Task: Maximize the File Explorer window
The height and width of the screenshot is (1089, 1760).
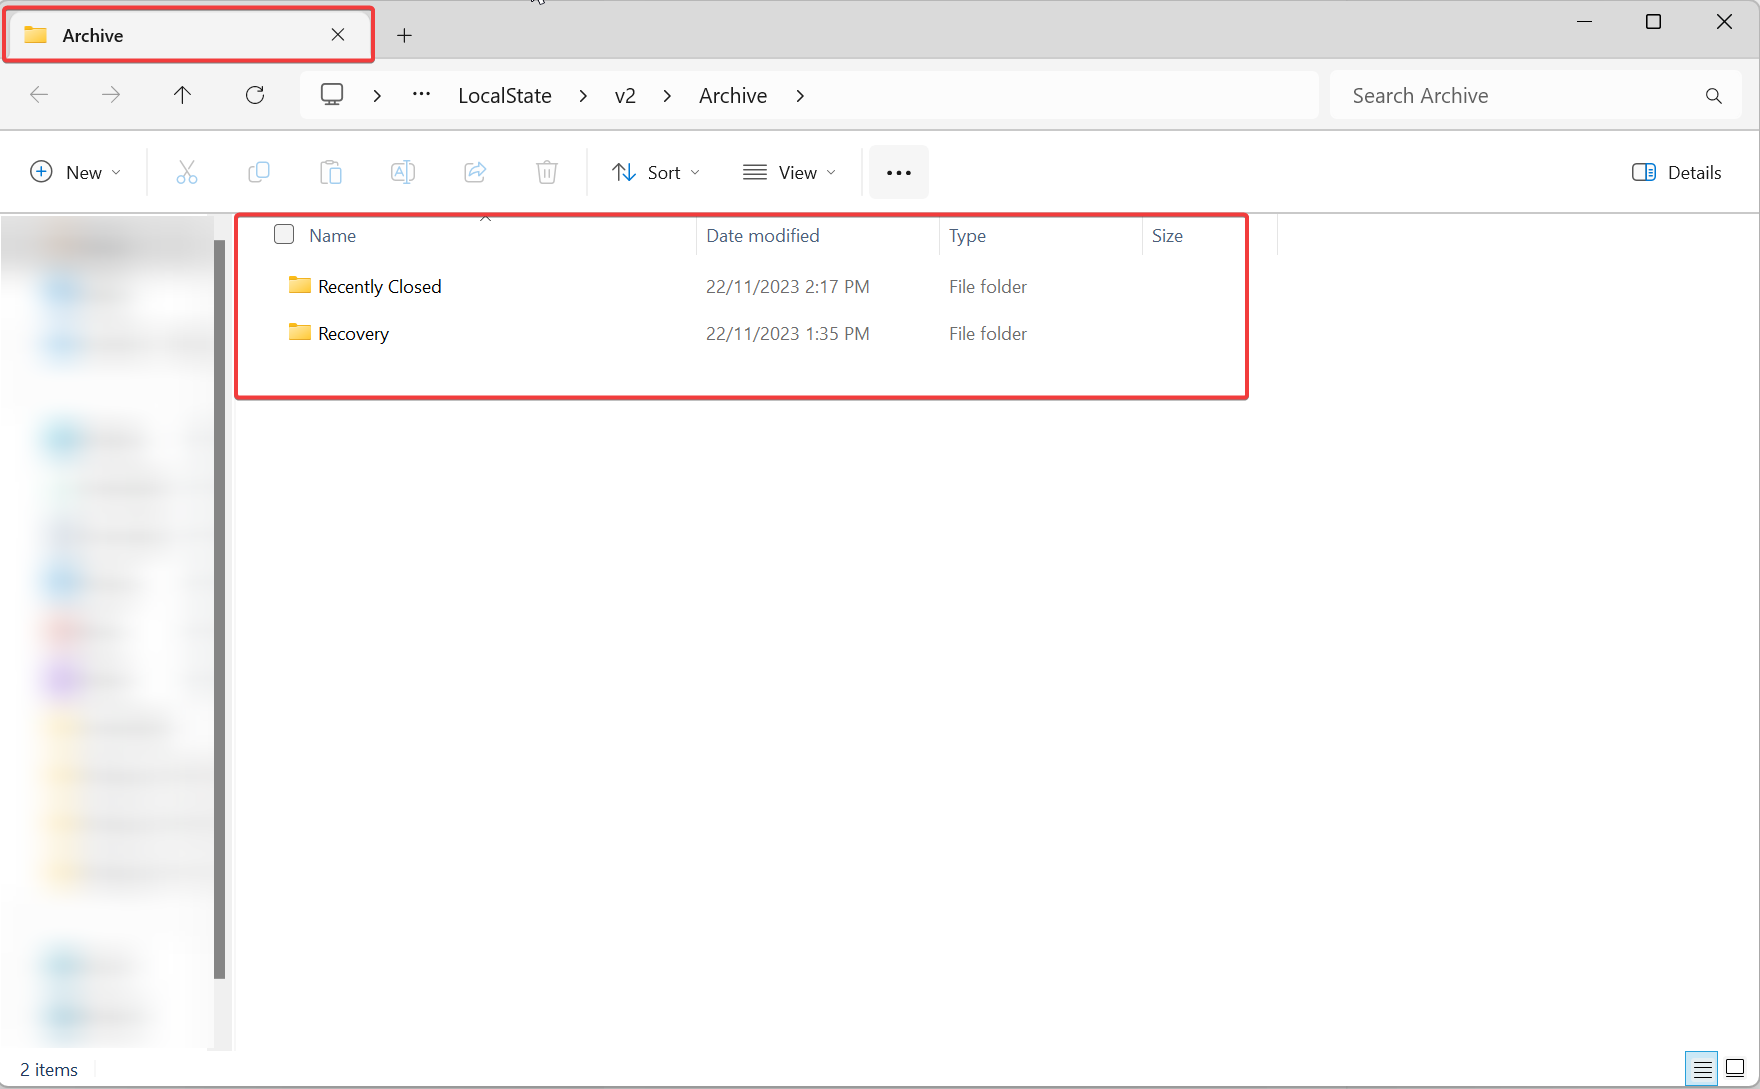Action: pos(1654,22)
